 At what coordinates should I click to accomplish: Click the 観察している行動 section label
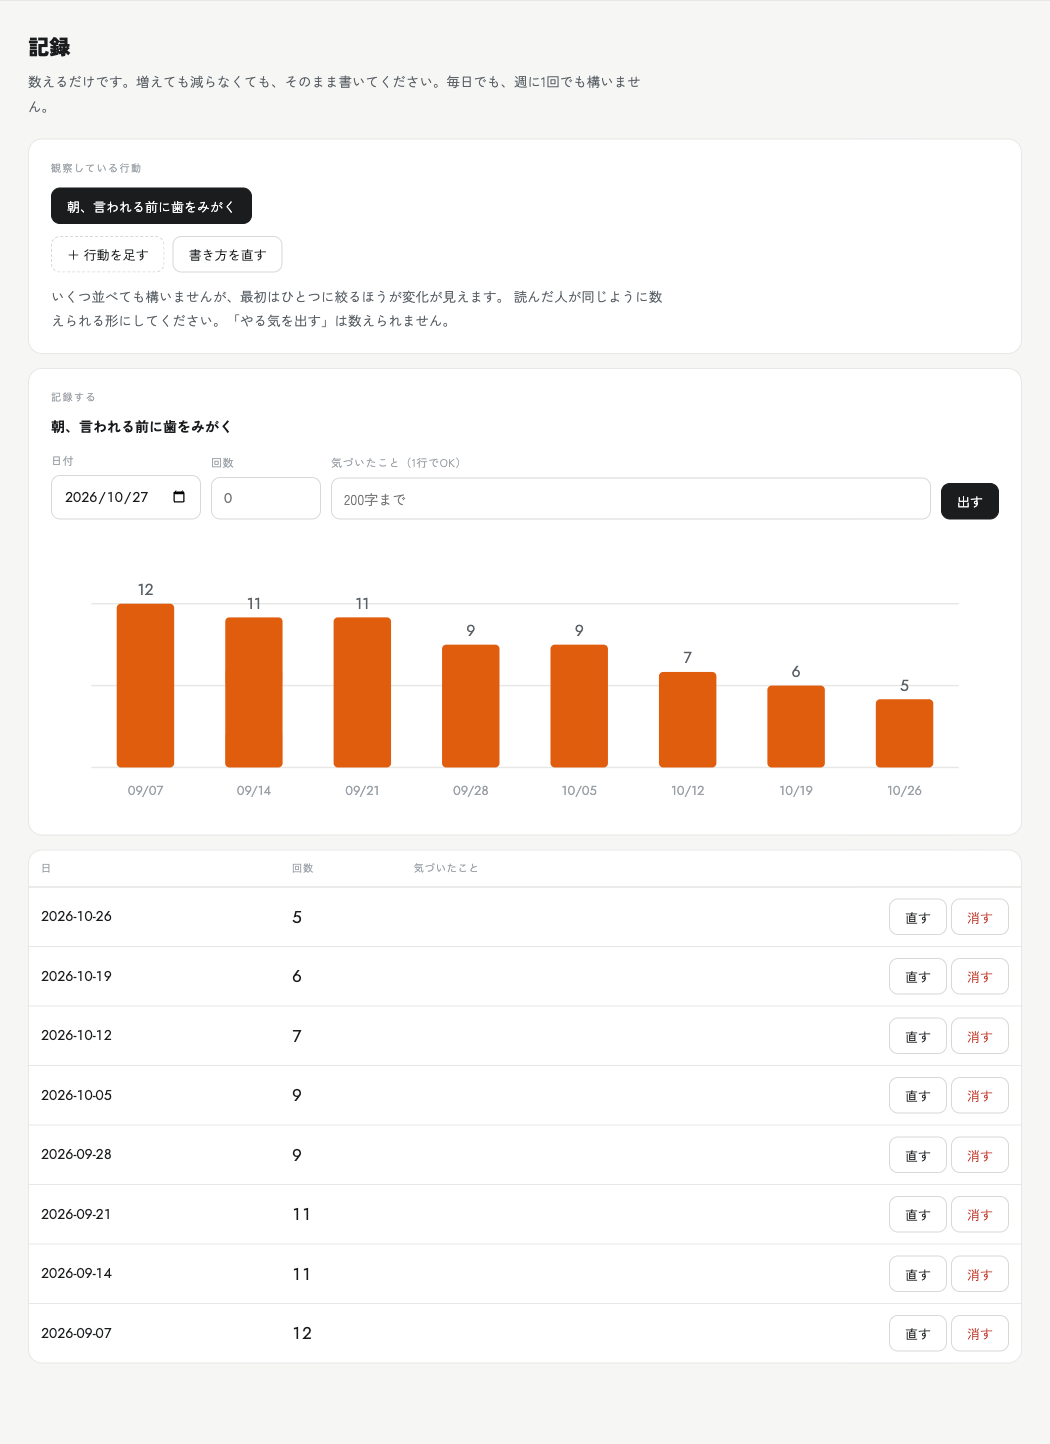96,168
